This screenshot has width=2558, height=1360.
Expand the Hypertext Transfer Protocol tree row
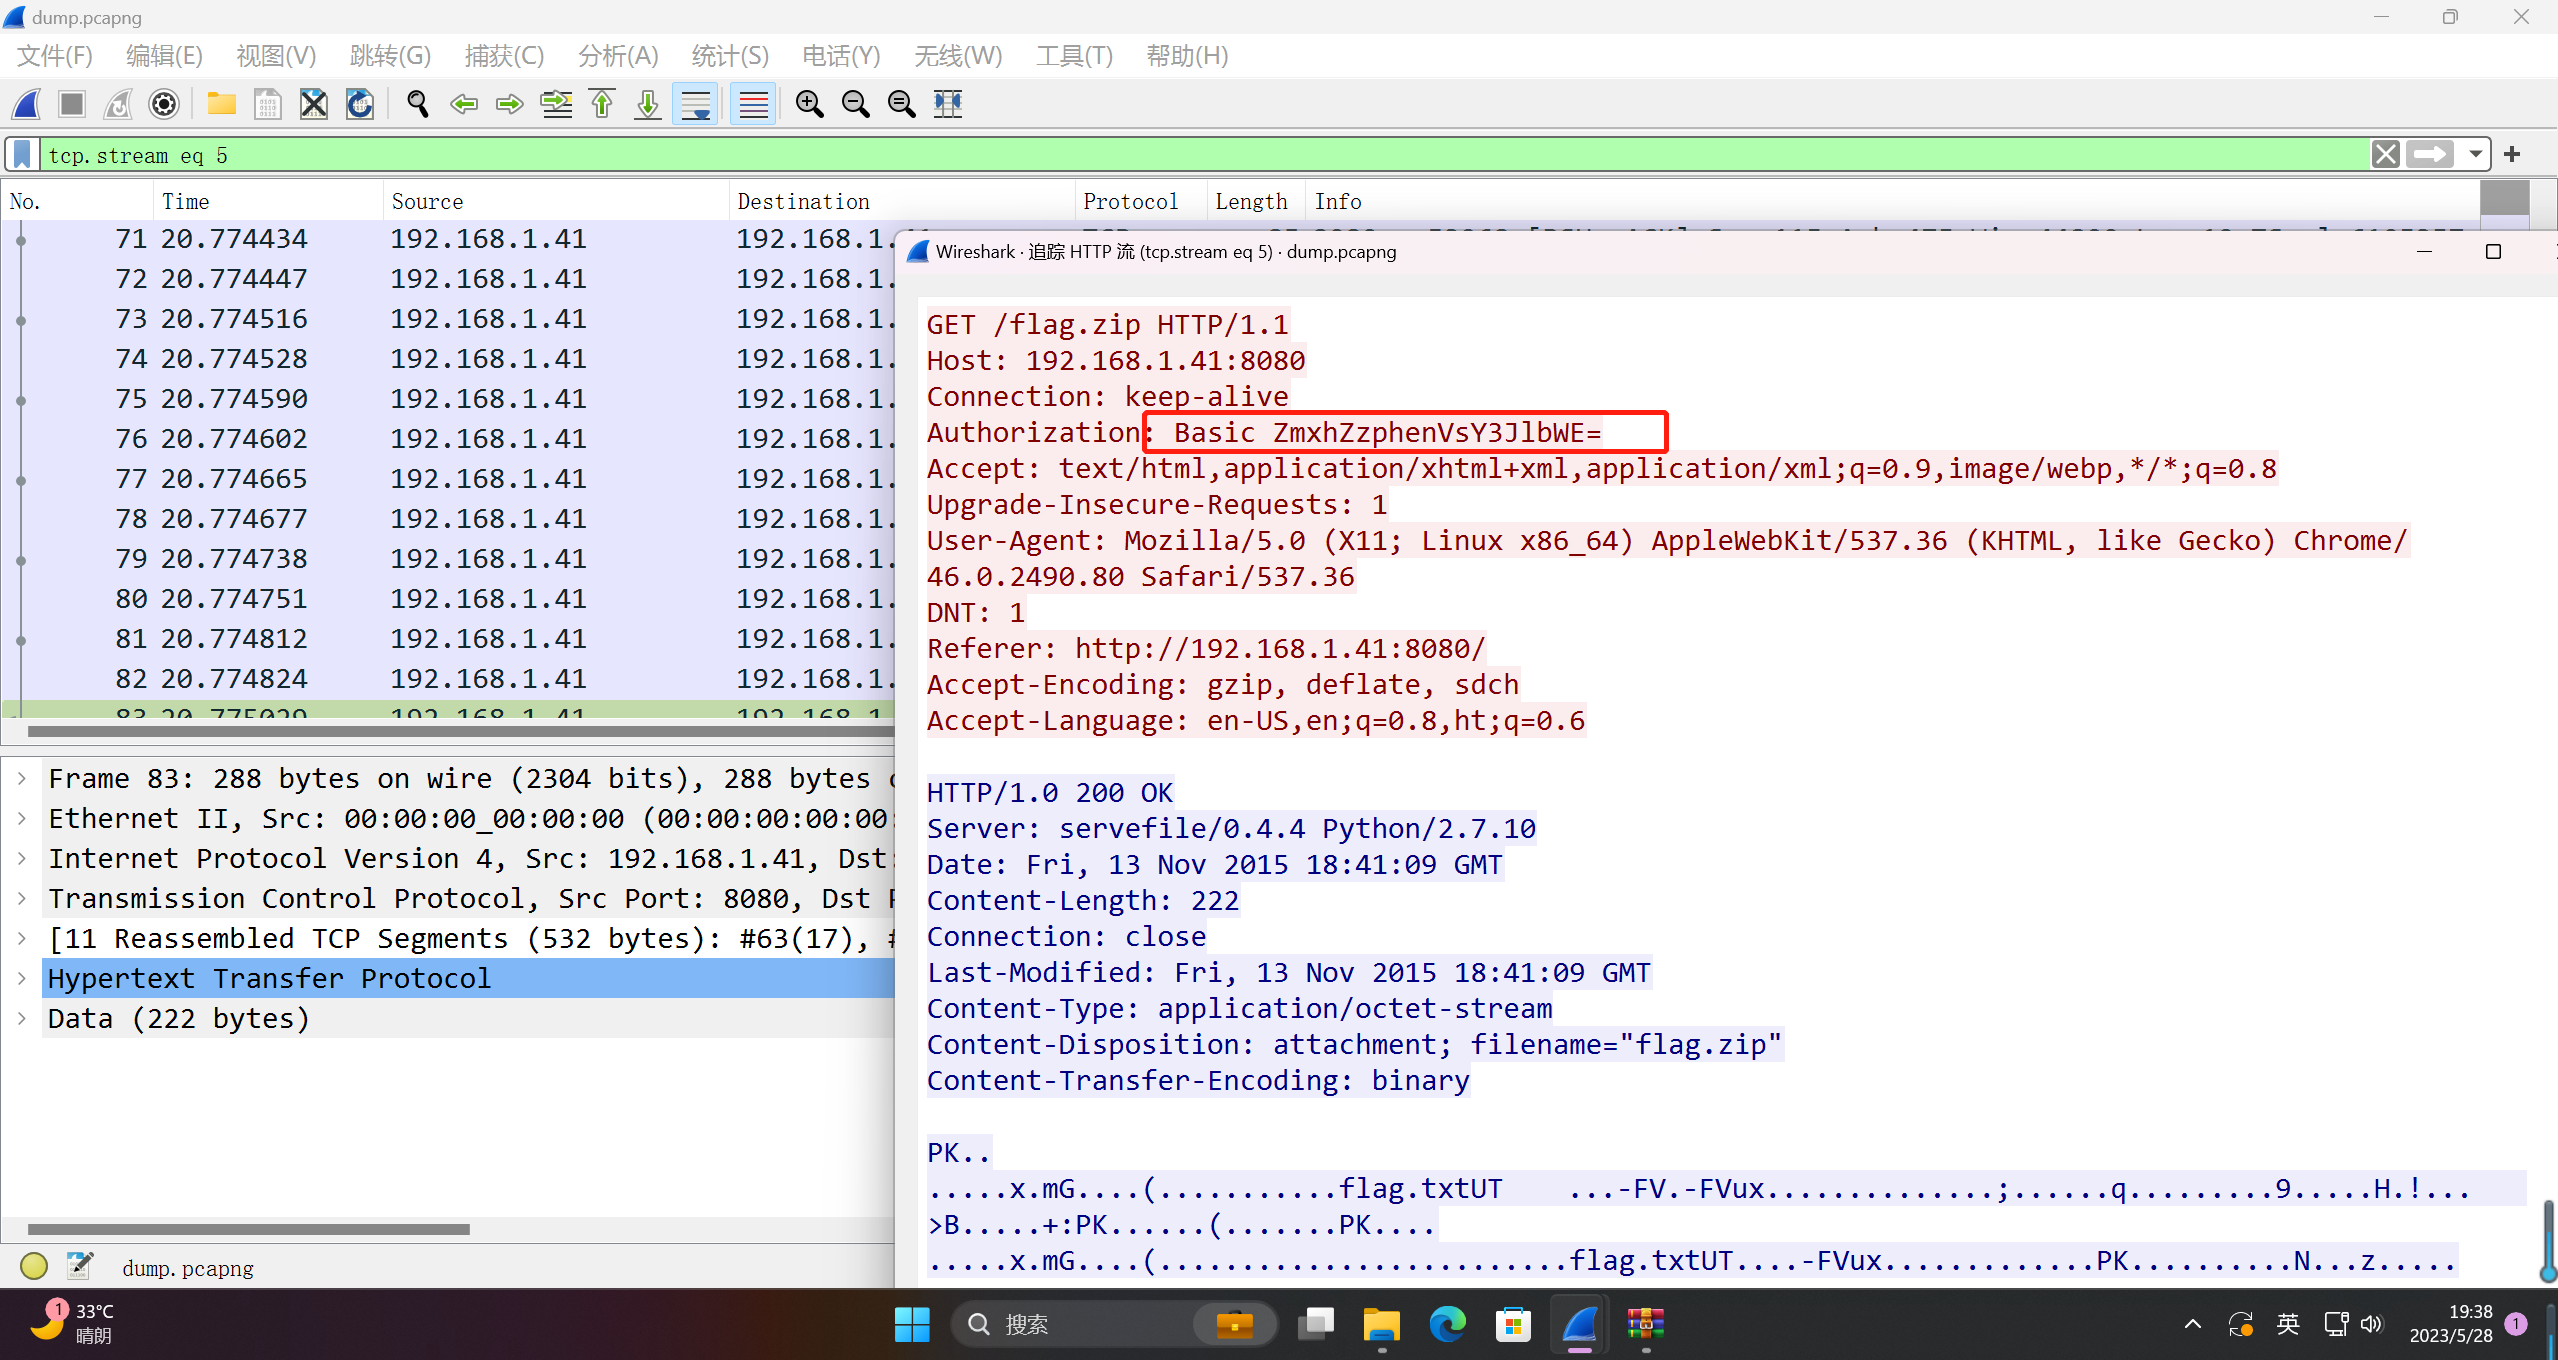(x=22, y=978)
